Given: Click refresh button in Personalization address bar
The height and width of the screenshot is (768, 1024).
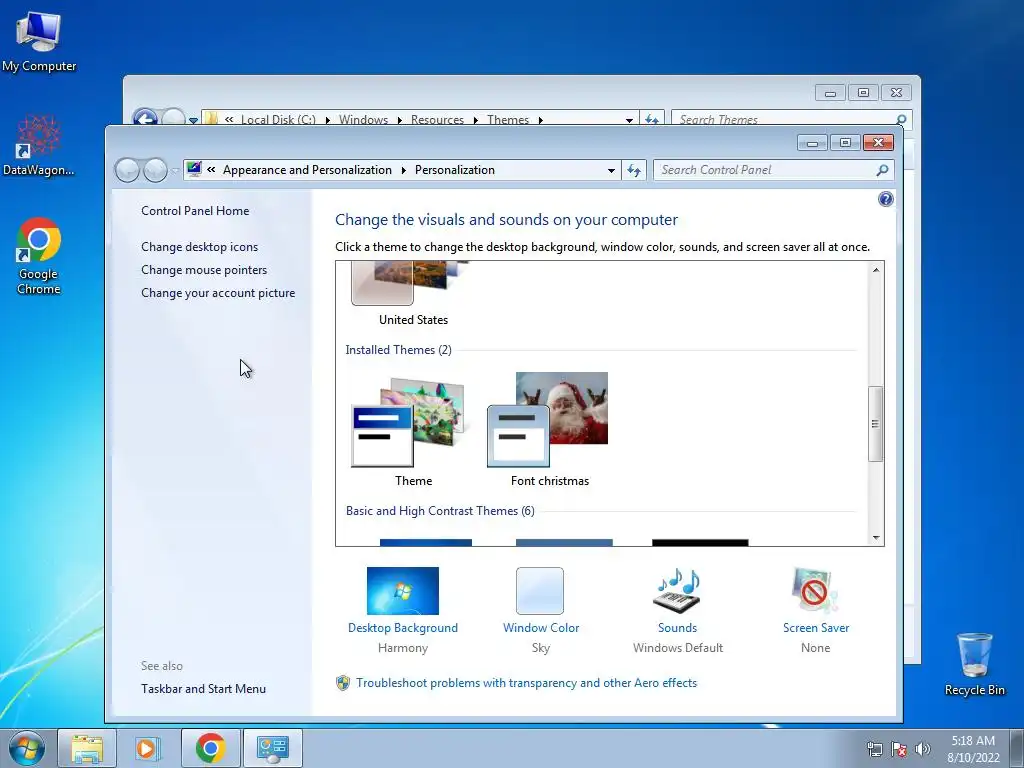Looking at the screenshot, I should 633,170.
